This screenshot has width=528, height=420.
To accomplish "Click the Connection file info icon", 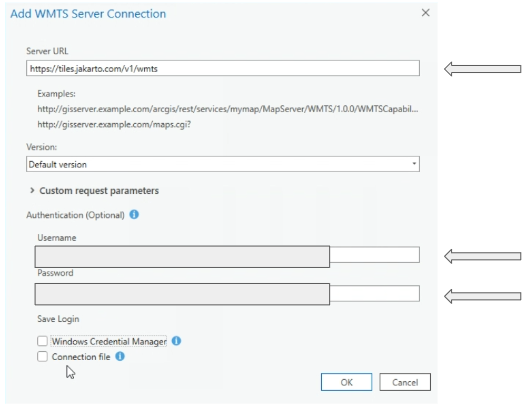I will coord(120,356).
